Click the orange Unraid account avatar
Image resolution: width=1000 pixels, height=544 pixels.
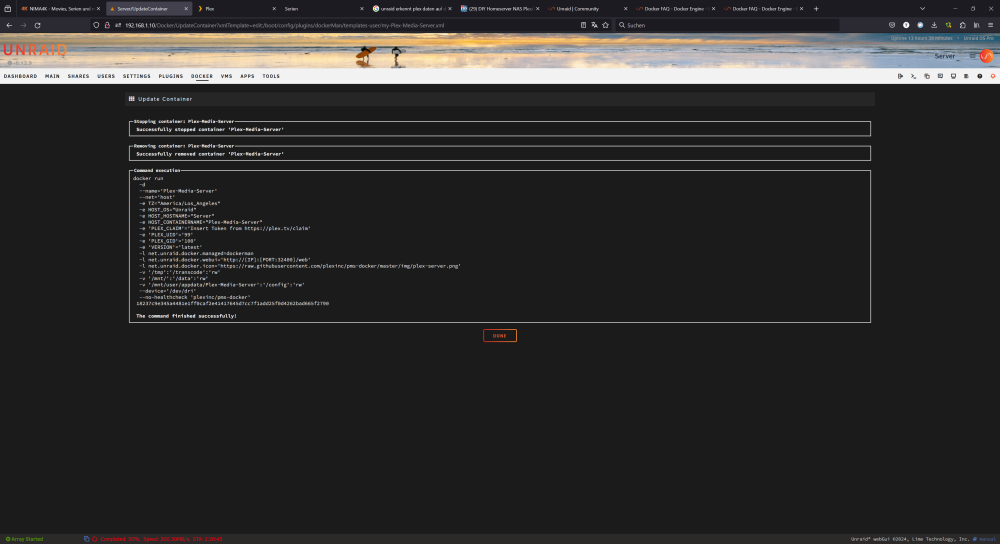click(x=987, y=56)
